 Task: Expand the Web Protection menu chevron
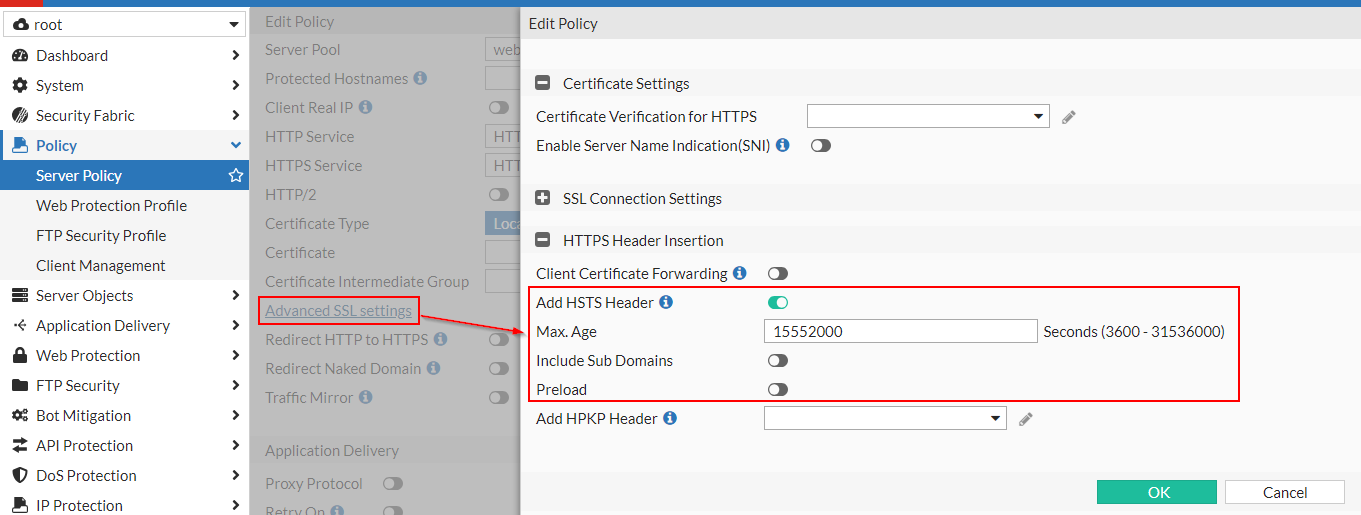[x=236, y=356]
